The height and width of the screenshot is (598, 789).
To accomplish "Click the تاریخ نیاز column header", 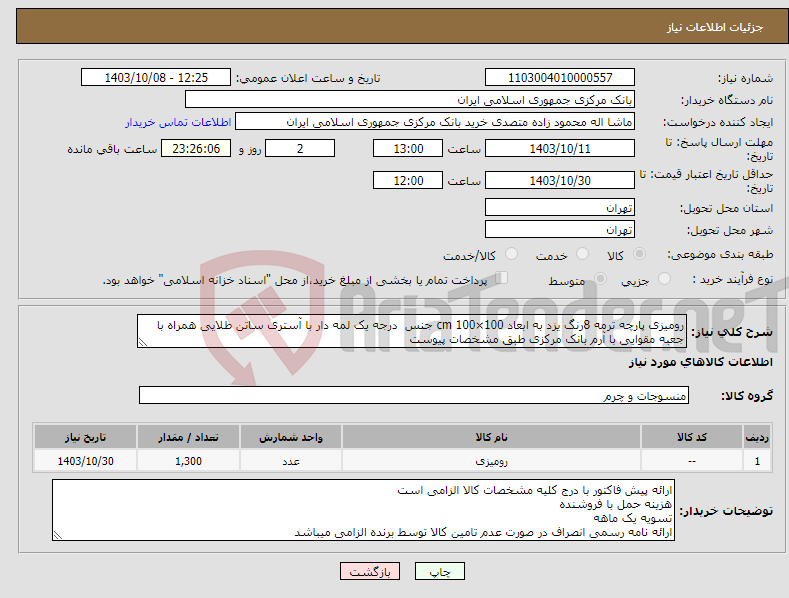I will (x=85, y=437).
